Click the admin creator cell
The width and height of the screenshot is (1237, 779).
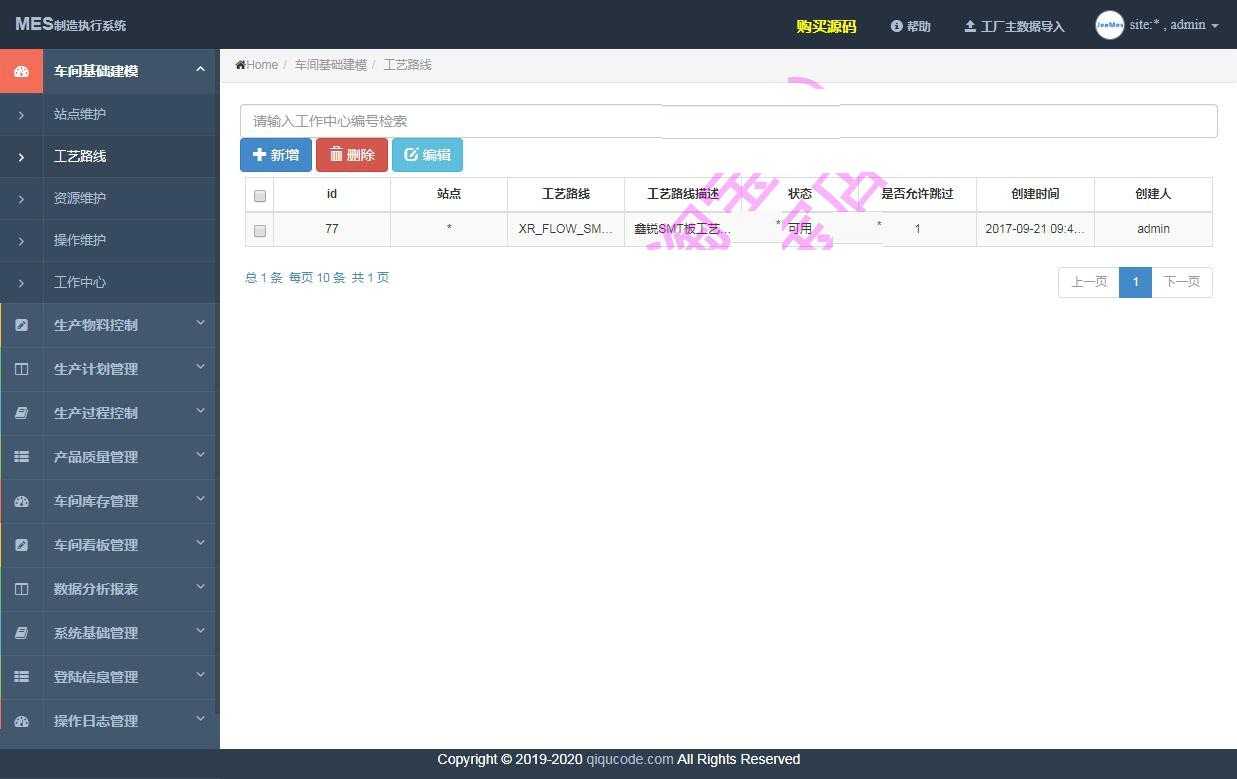pos(1153,229)
